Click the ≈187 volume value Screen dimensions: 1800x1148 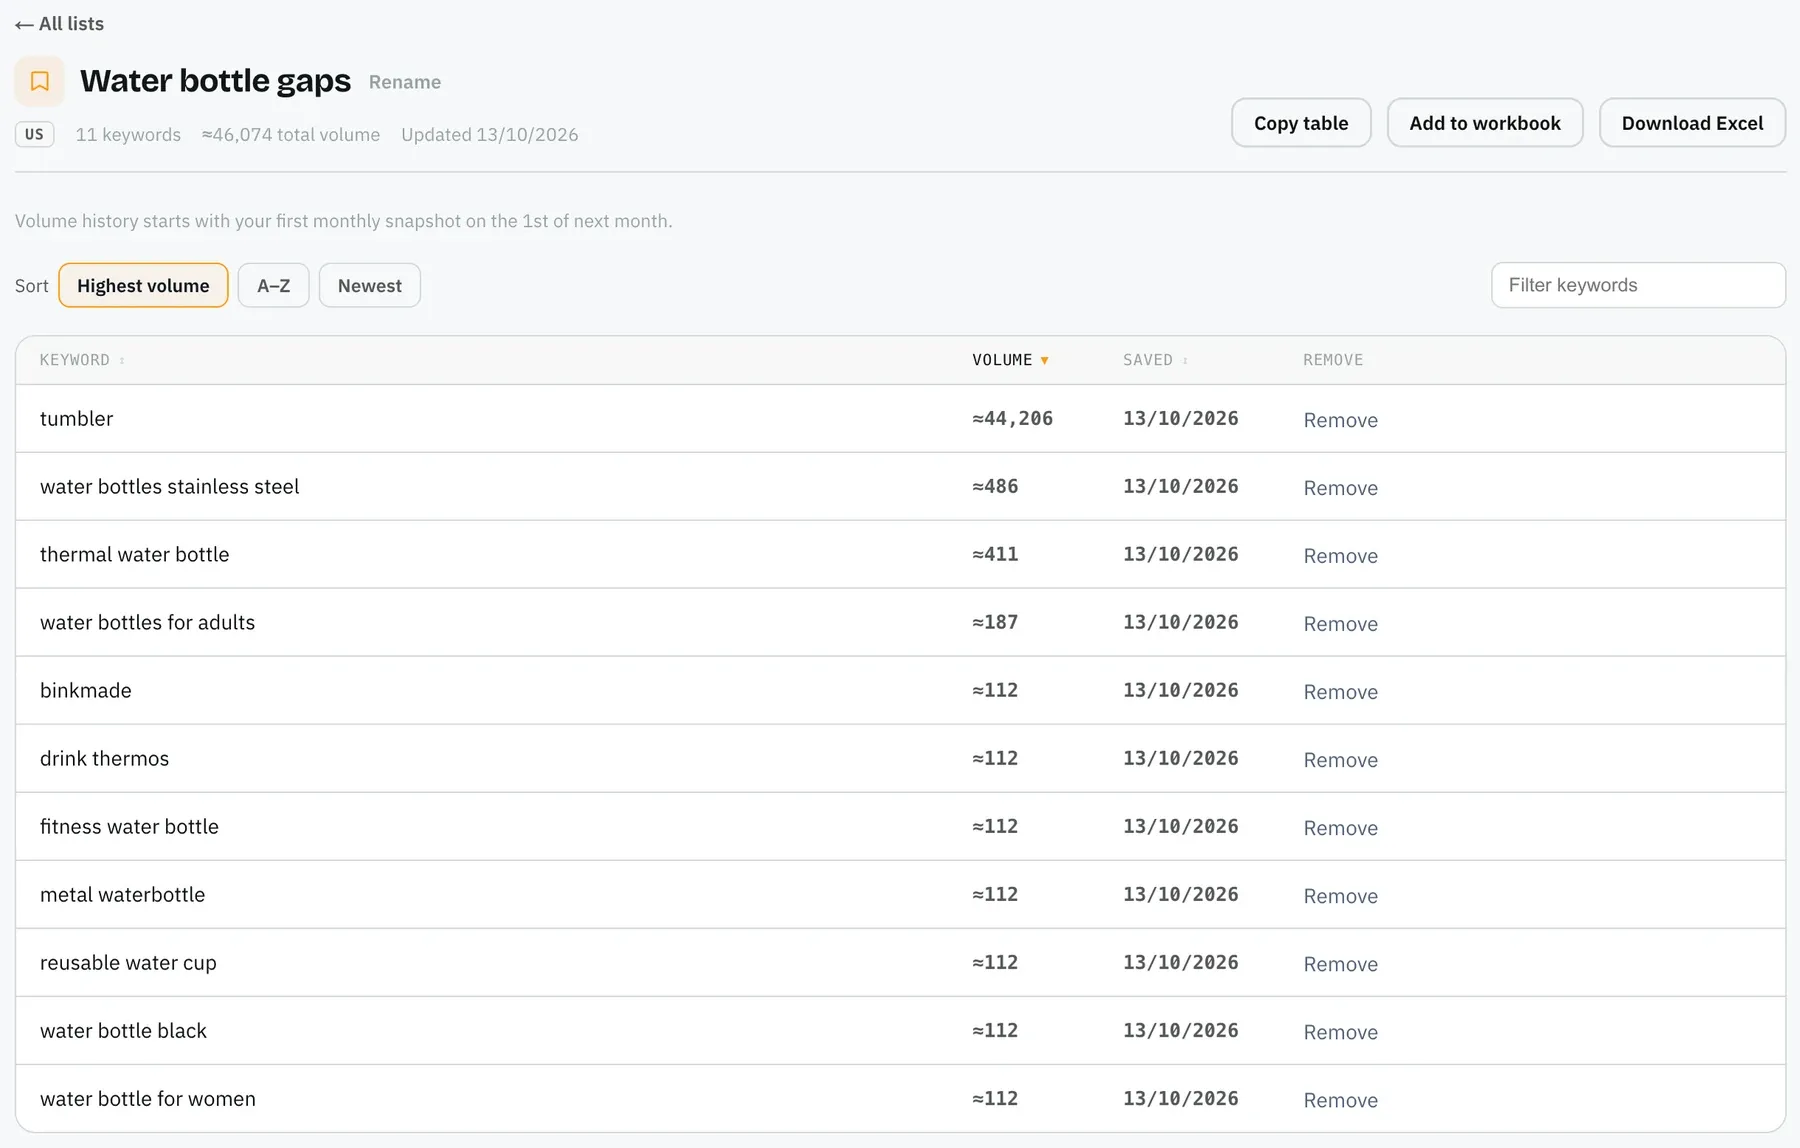995,623
